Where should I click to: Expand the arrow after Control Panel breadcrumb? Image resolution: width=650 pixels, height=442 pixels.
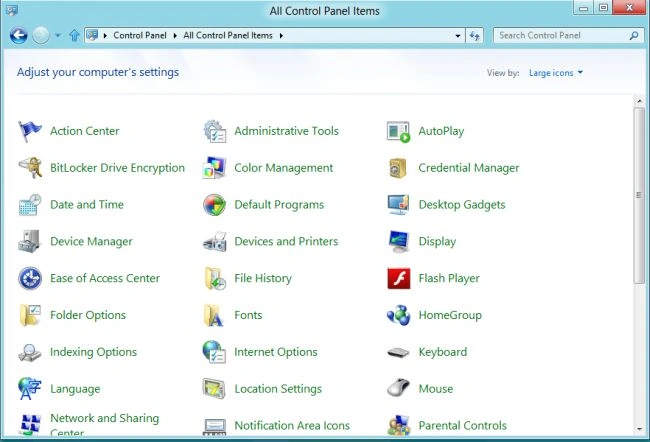175,36
